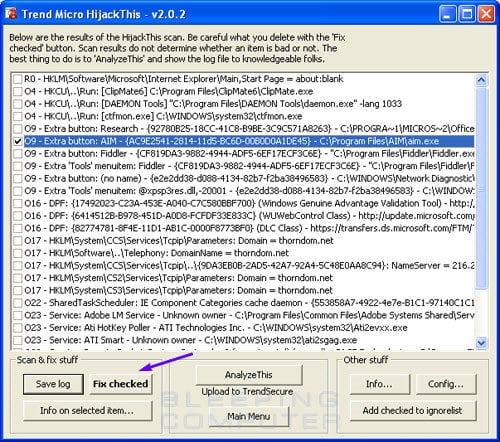The height and width of the screenshot is (442, 500).
Task: Open the Info... dialog
Action: click(380, 384)
